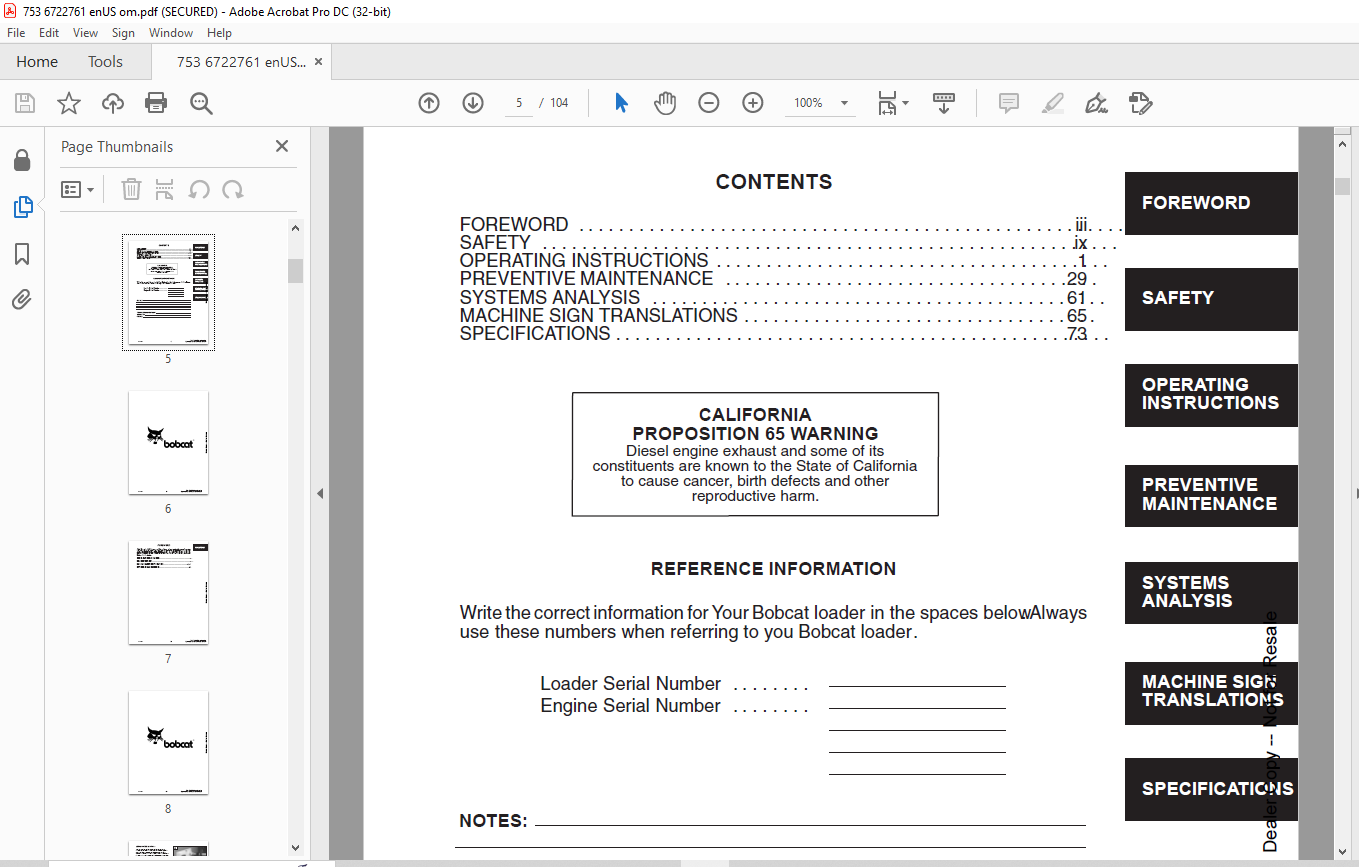Open the sign document pen tool
Image resolution: width=1359 pixels, height=867 pixels.
coord(1096,103)
